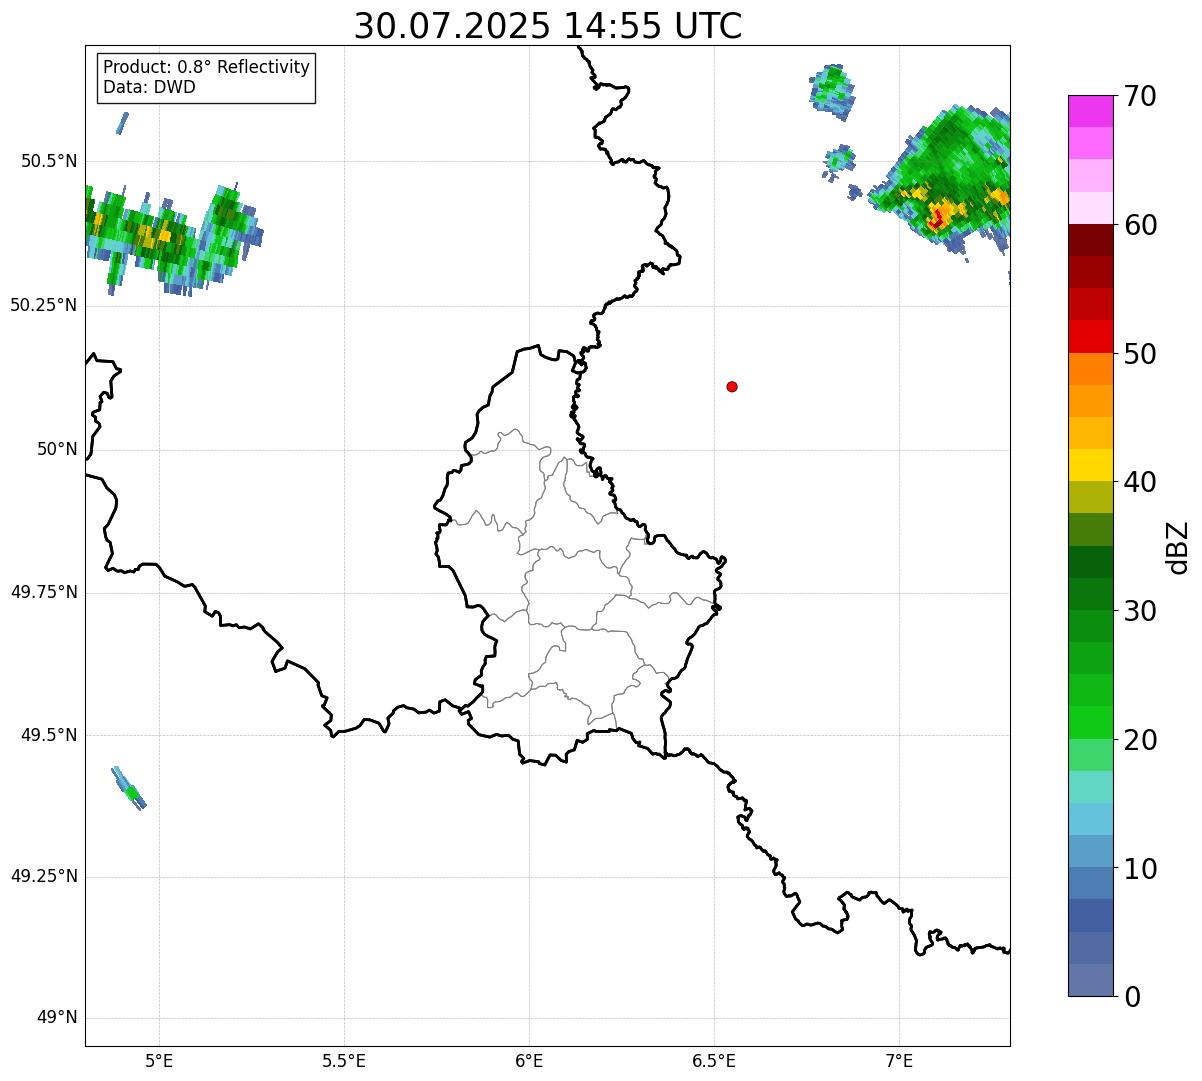Click the isolated small echo at top right
Screen dimensions: 1202x1081
click(832, 92)
